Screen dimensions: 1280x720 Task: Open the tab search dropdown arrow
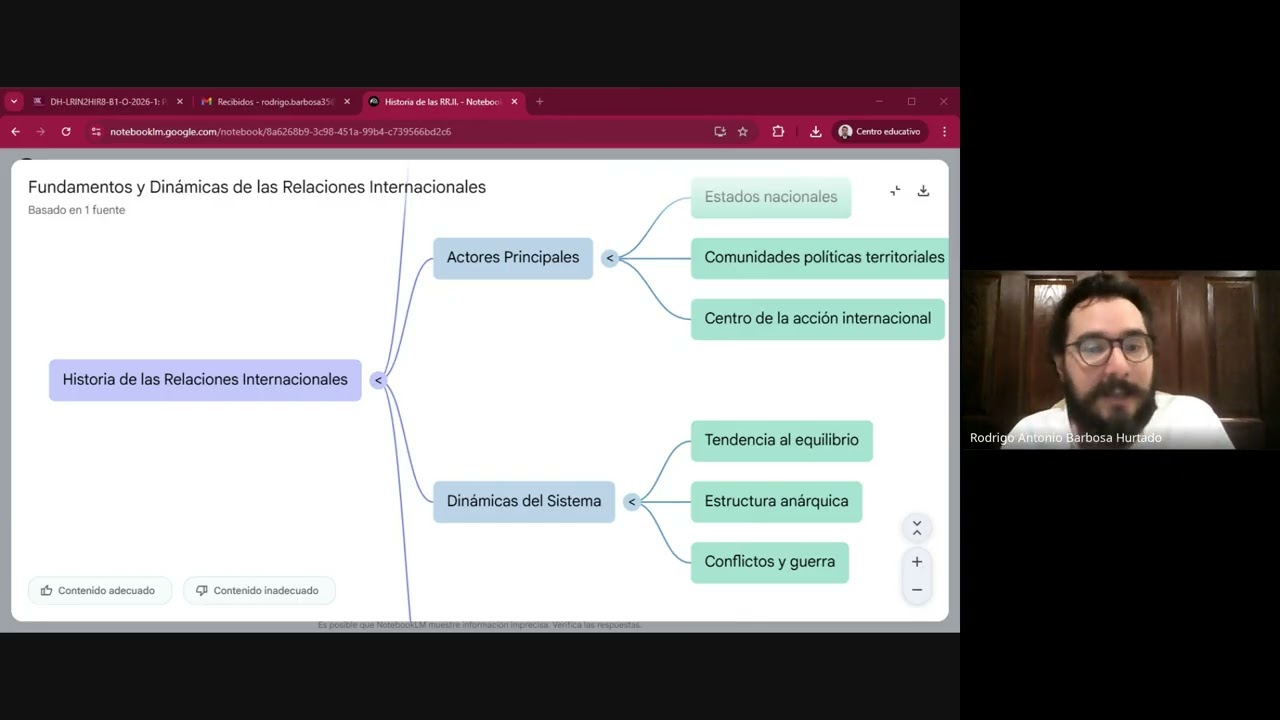point(14,101)
